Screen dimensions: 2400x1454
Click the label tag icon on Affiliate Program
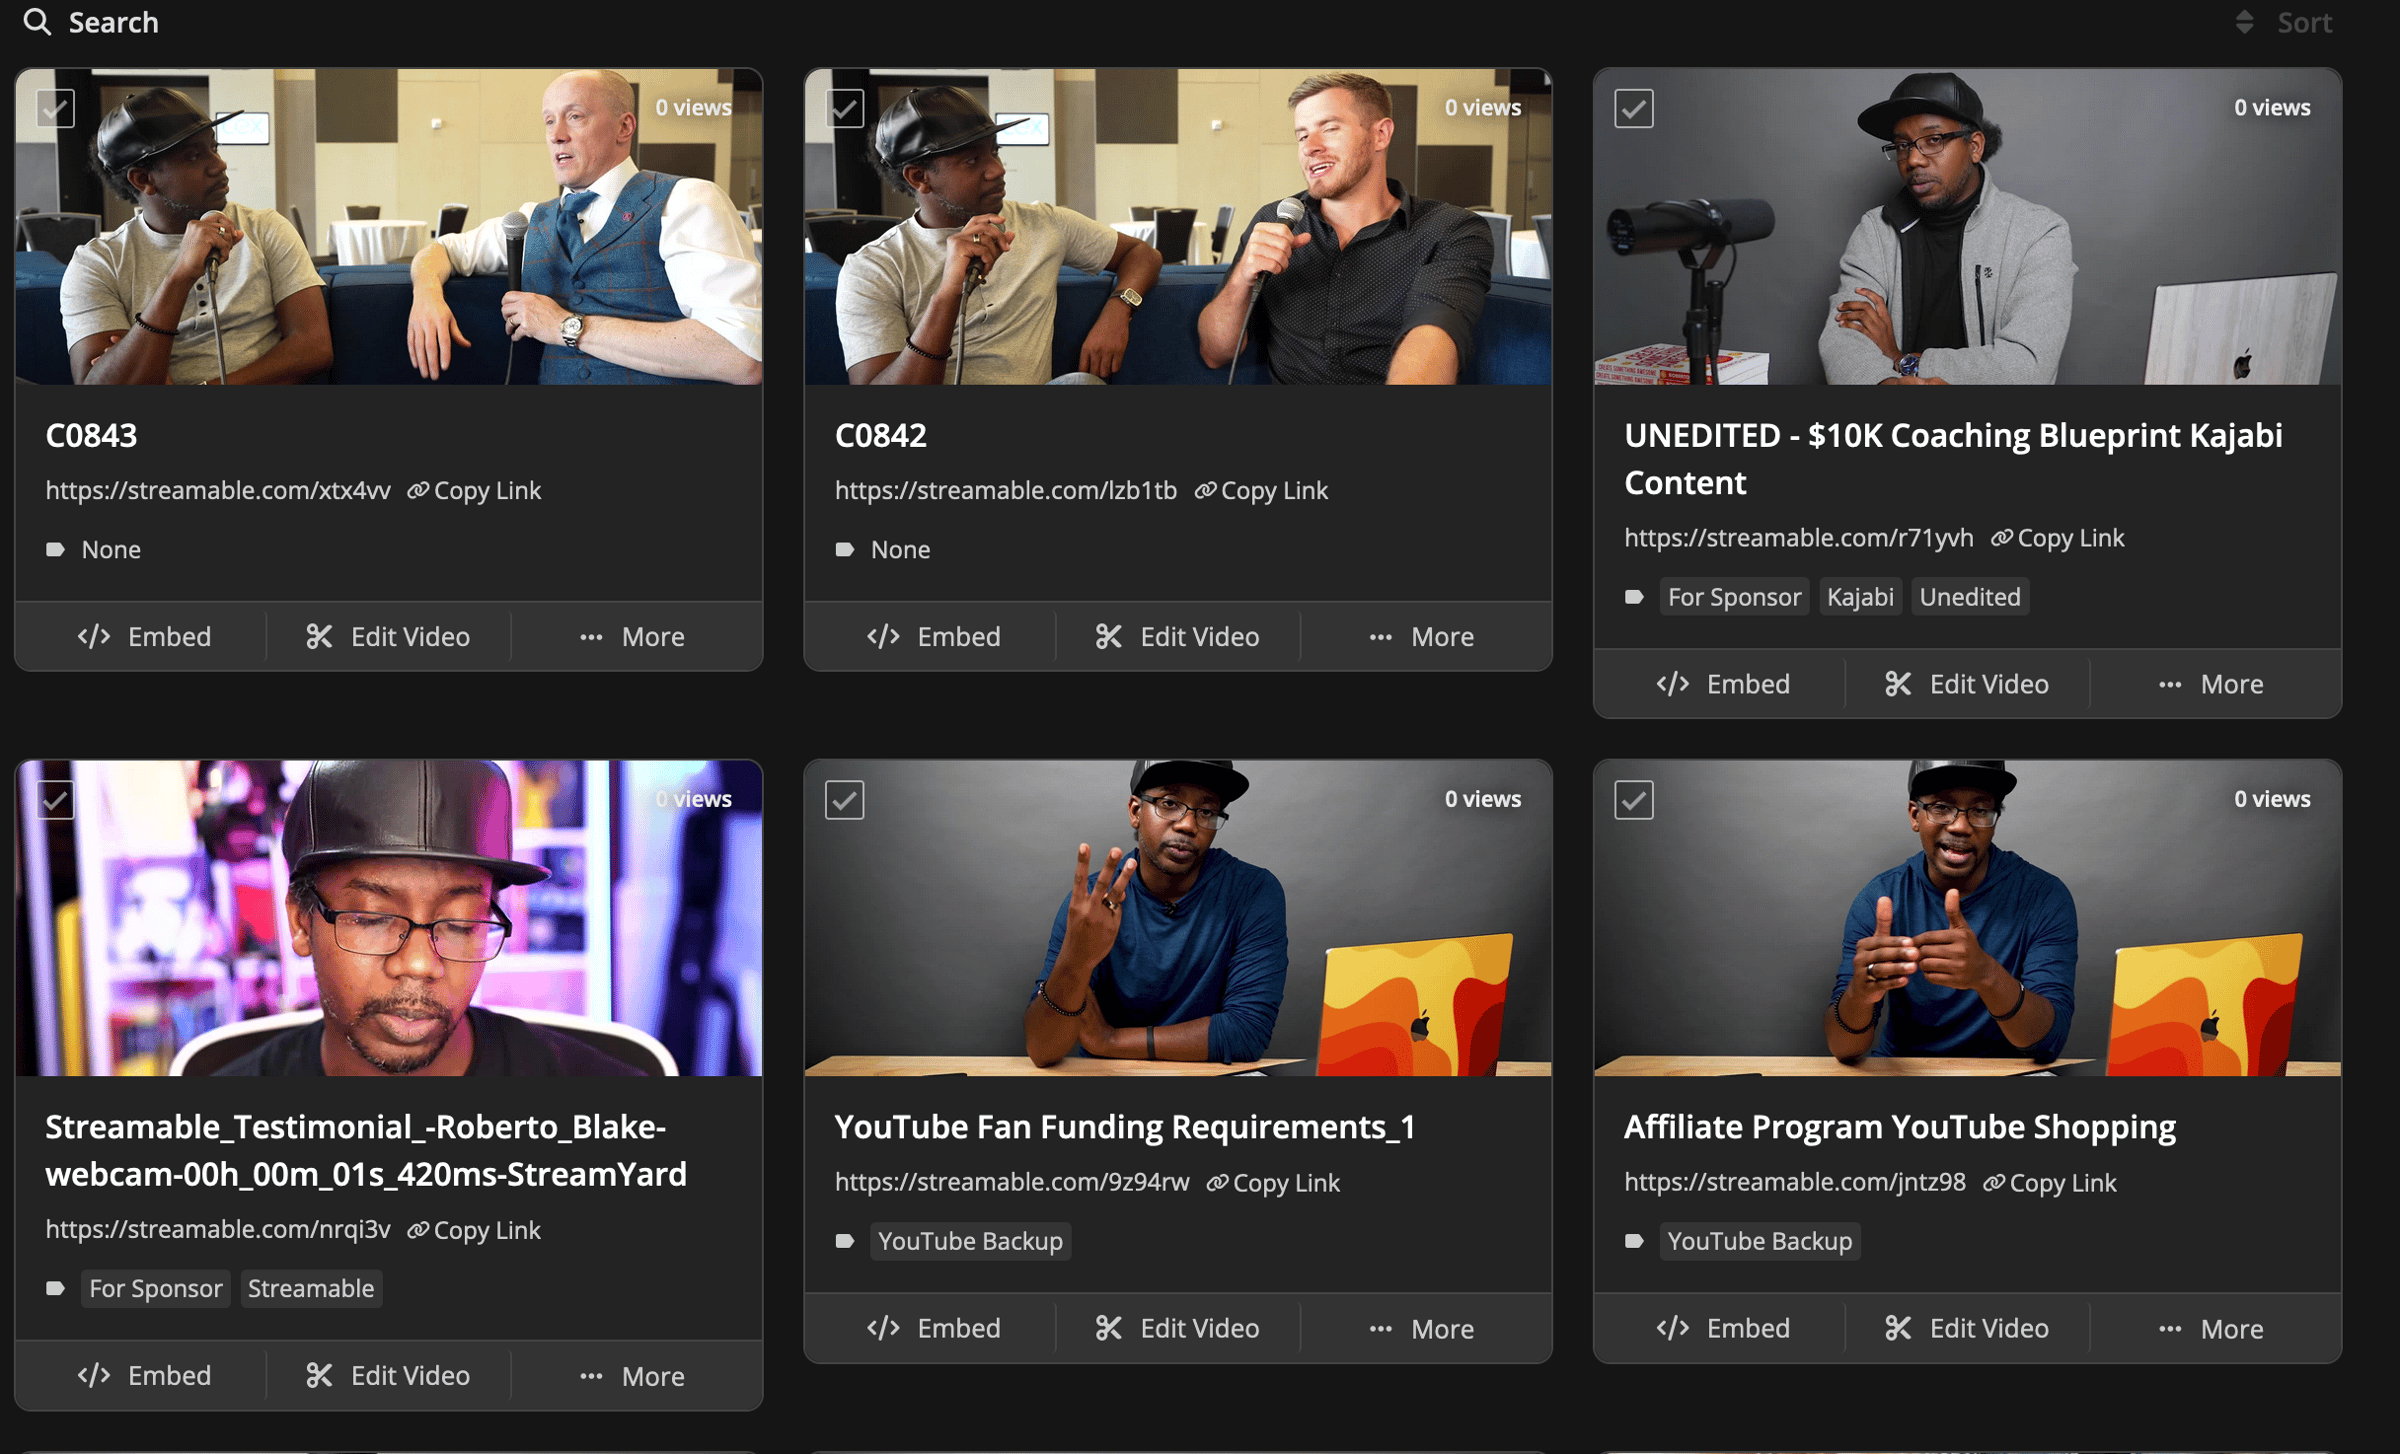point(1634,1241)
